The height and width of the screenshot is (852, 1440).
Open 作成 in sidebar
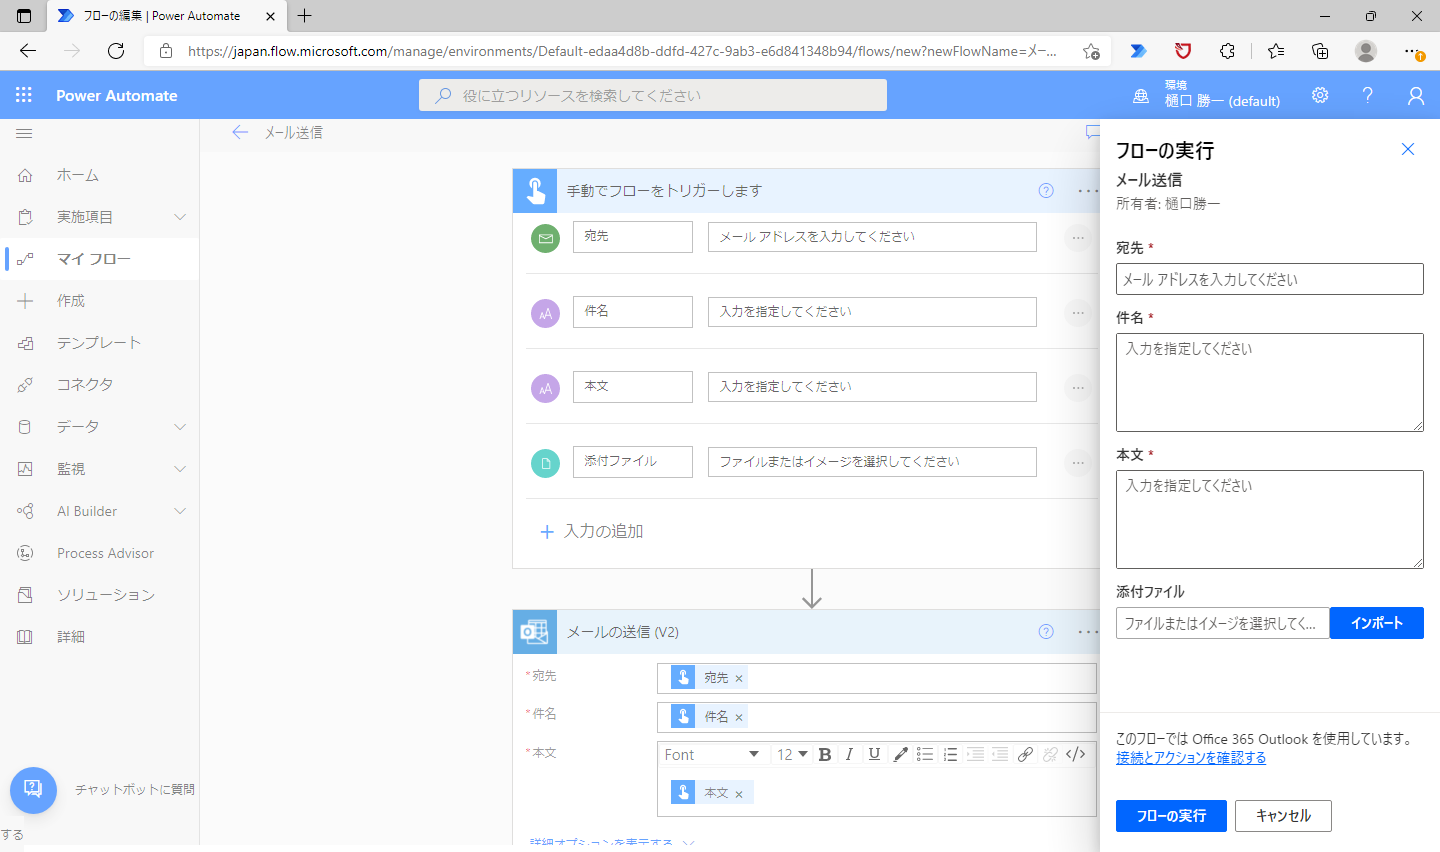tap(71, 301)
